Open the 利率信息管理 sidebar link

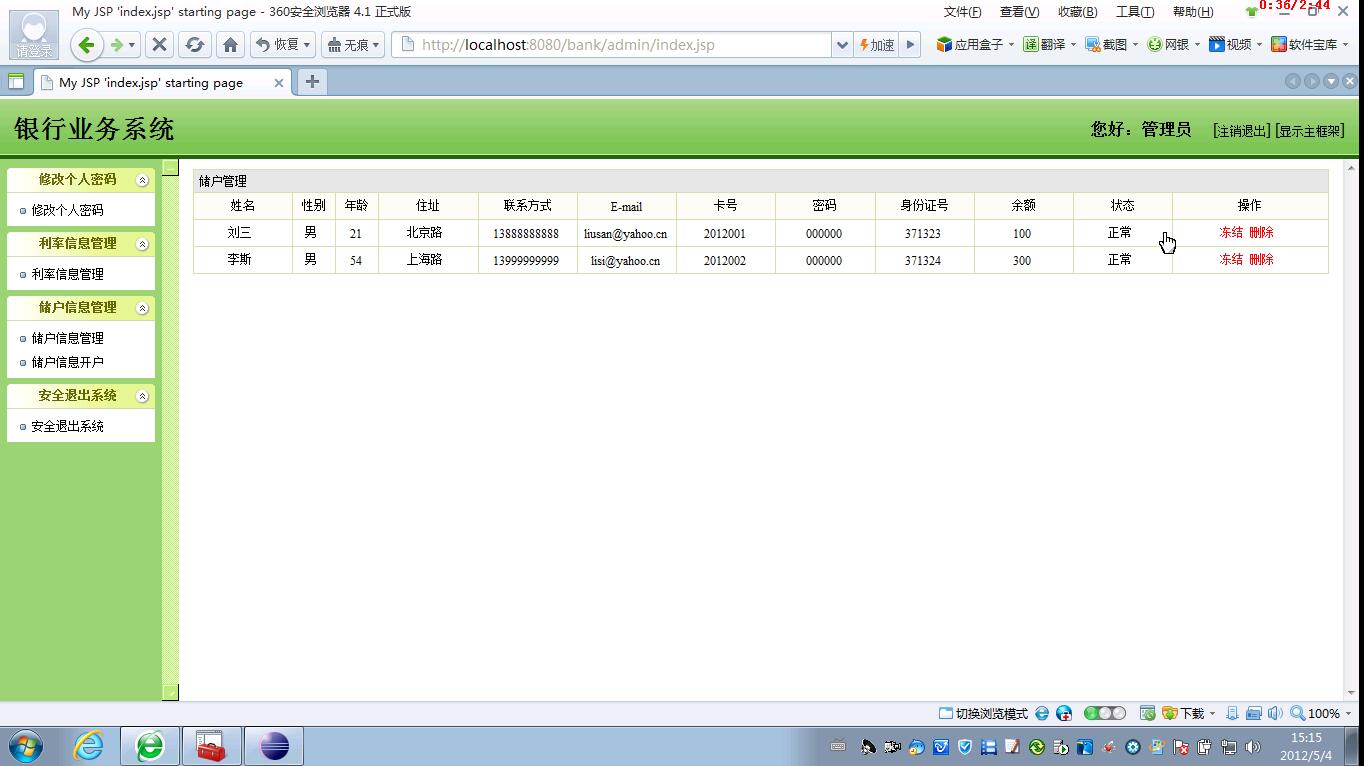[x=67, y=274]
